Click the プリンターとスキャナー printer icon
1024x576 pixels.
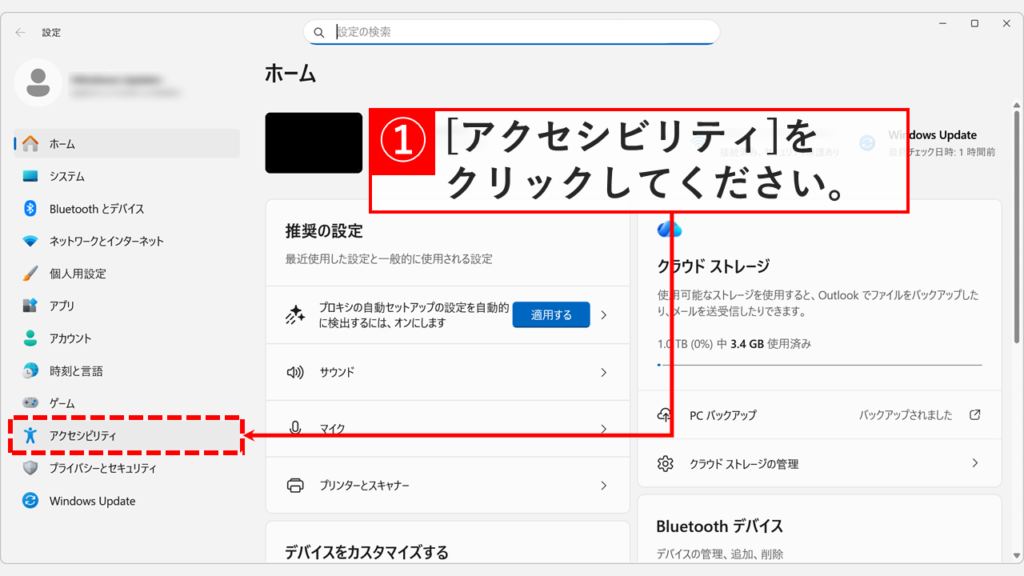[295, 485]
